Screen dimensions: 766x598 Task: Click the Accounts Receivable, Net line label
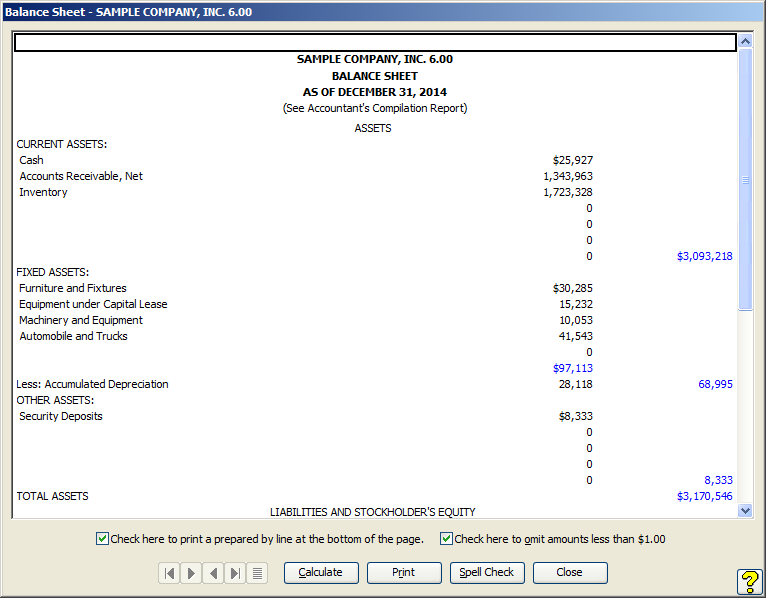(81, 176)
